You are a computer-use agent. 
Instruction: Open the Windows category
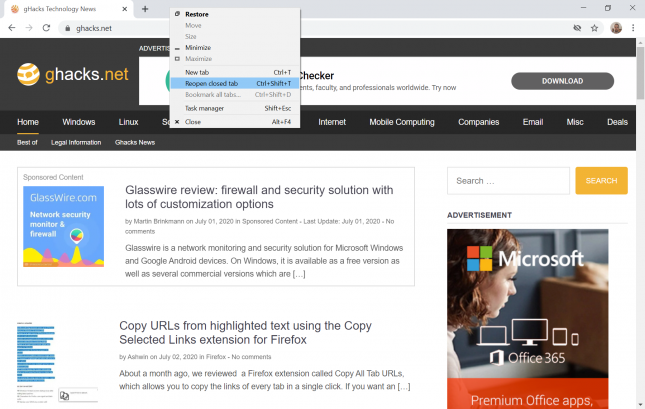pyautogui.click(x=79, y=122)
